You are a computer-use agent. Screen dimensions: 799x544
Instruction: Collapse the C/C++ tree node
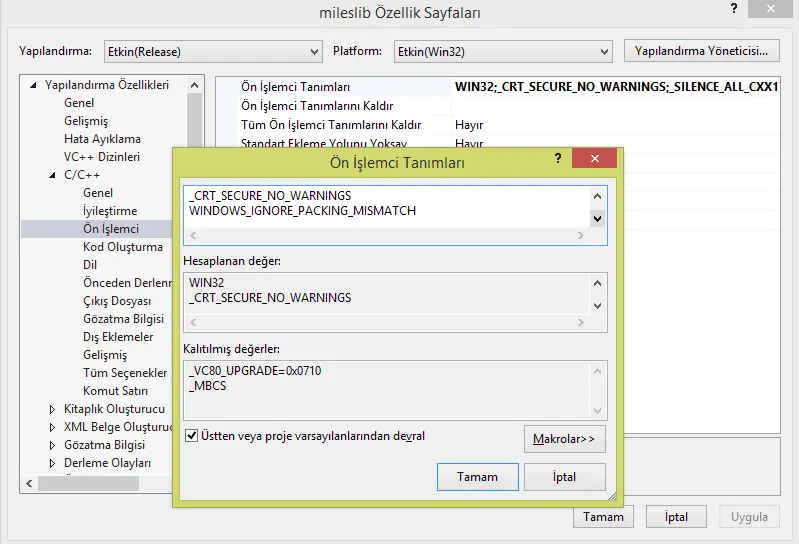[54, 175]
